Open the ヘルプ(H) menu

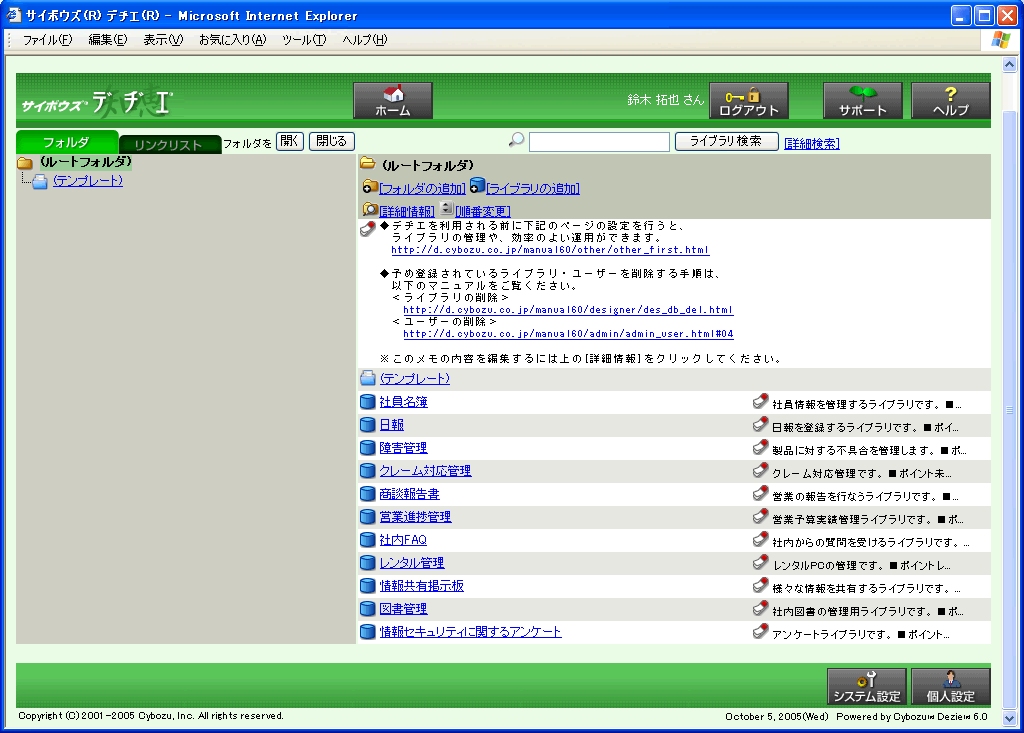tap(365, 40)
